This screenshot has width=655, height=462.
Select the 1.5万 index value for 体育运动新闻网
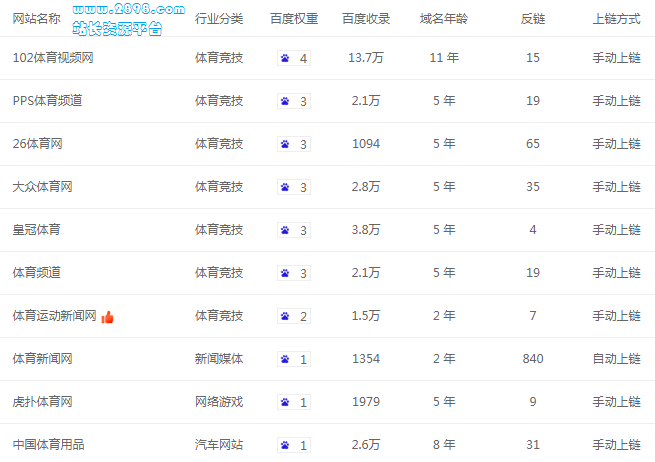366,316
